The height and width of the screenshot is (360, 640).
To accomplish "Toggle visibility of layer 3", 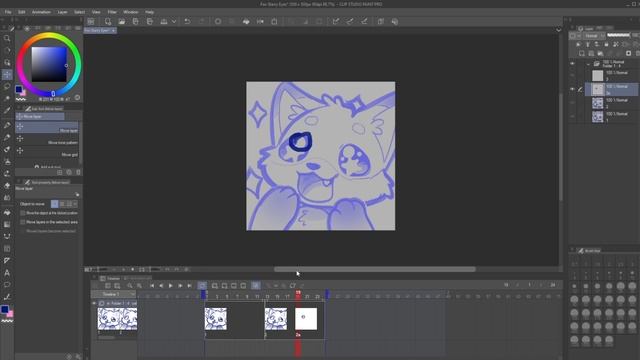I will point(572,76).
